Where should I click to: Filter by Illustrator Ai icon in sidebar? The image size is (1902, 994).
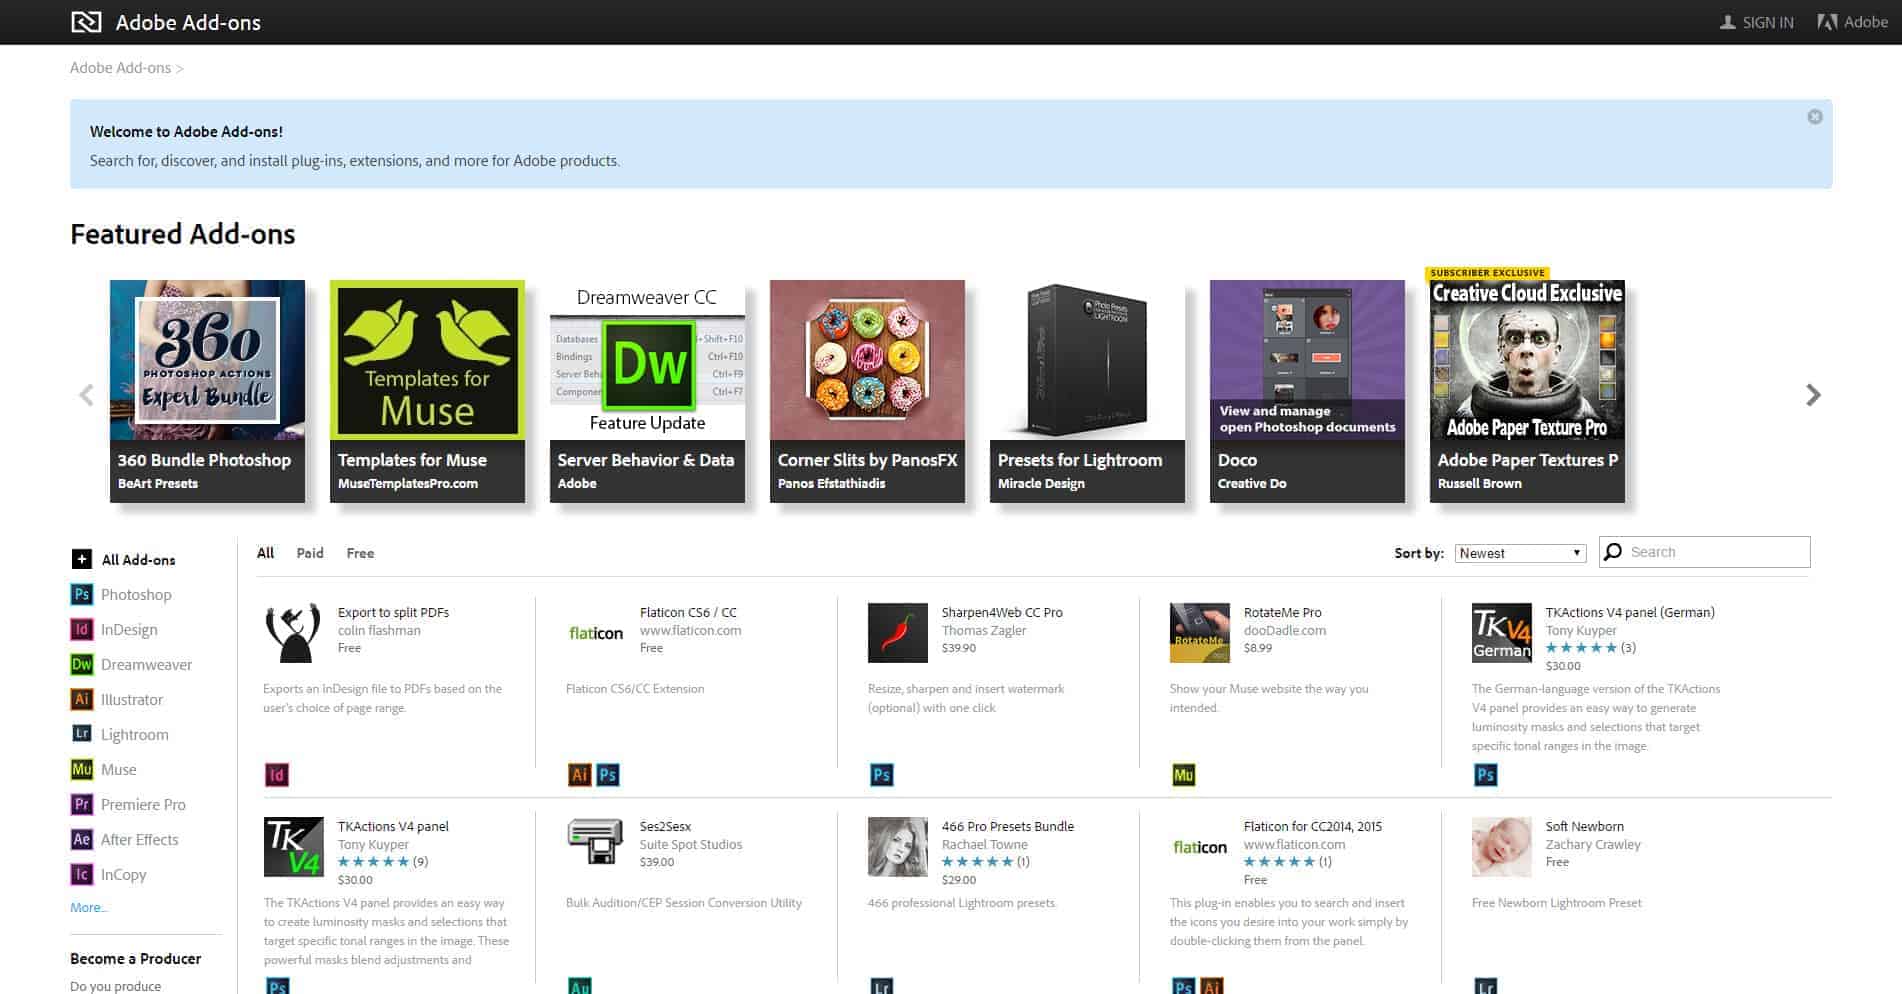point(81,699)
